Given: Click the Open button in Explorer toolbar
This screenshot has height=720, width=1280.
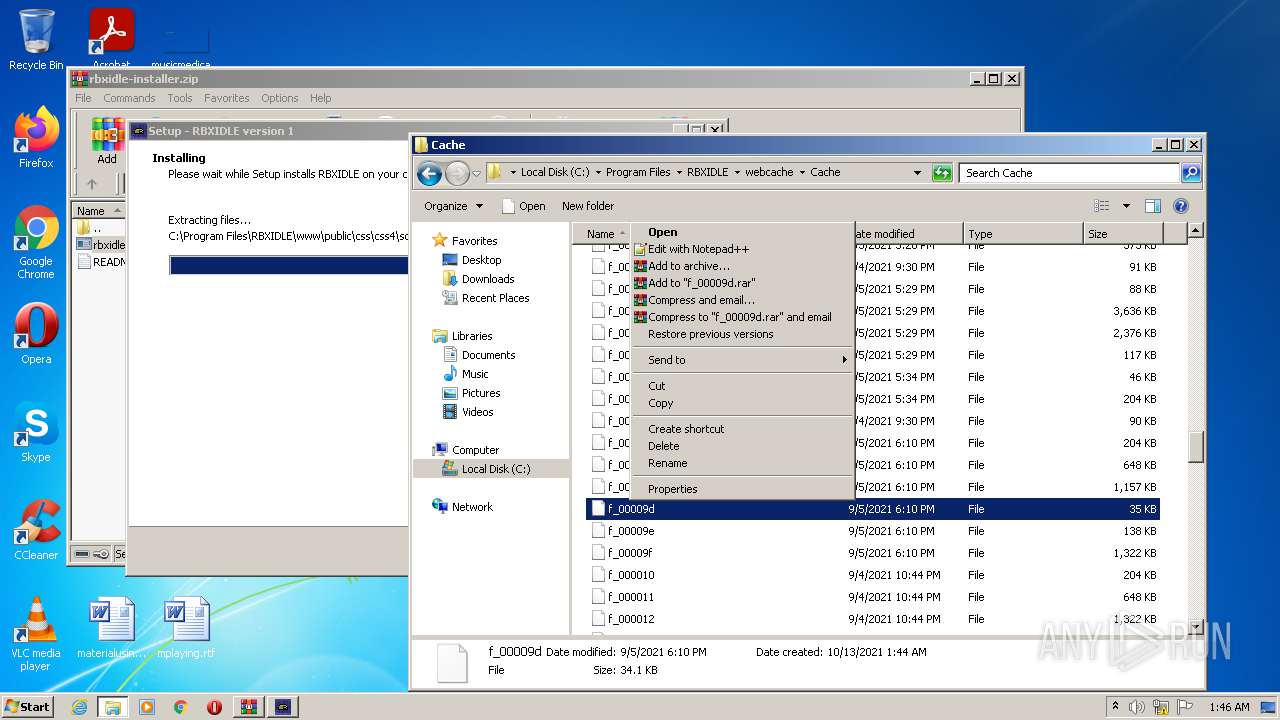Looking at the screenshot, I should [x=523, y=206].
